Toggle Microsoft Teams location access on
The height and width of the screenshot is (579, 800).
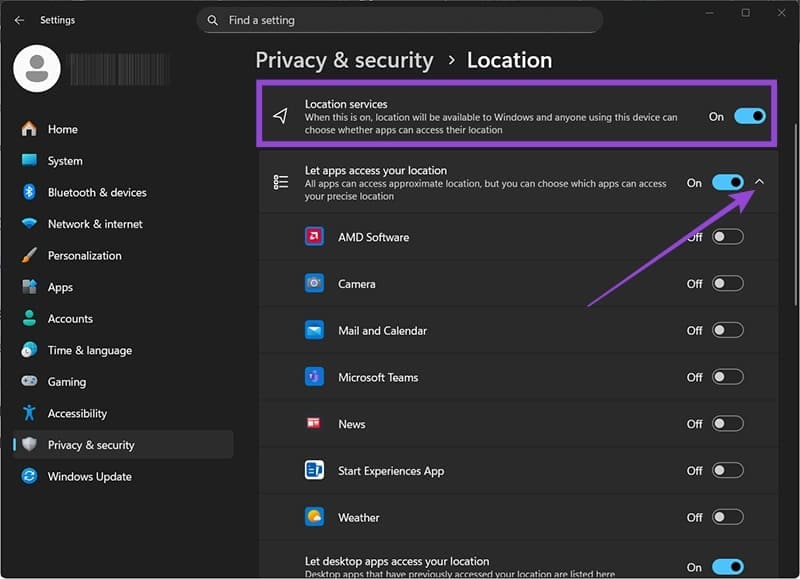pyautogui.click(x=728, y=377)
